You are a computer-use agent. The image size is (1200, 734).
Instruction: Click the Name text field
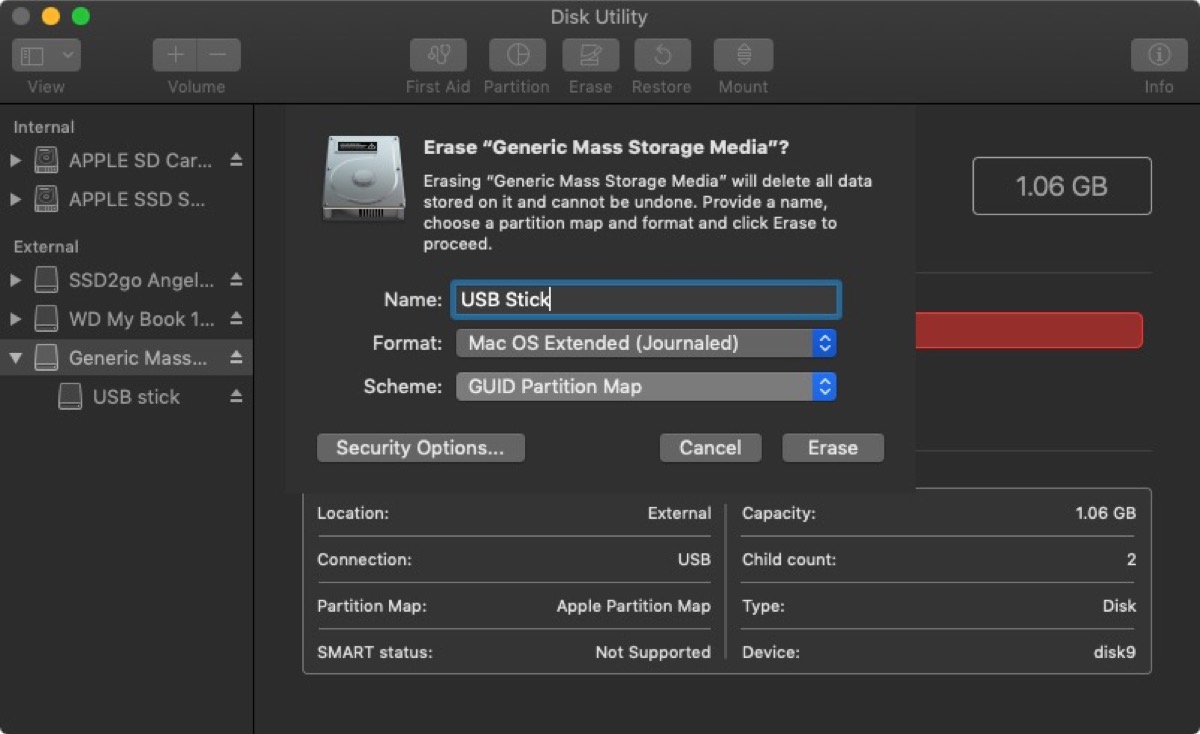[645, 299]
